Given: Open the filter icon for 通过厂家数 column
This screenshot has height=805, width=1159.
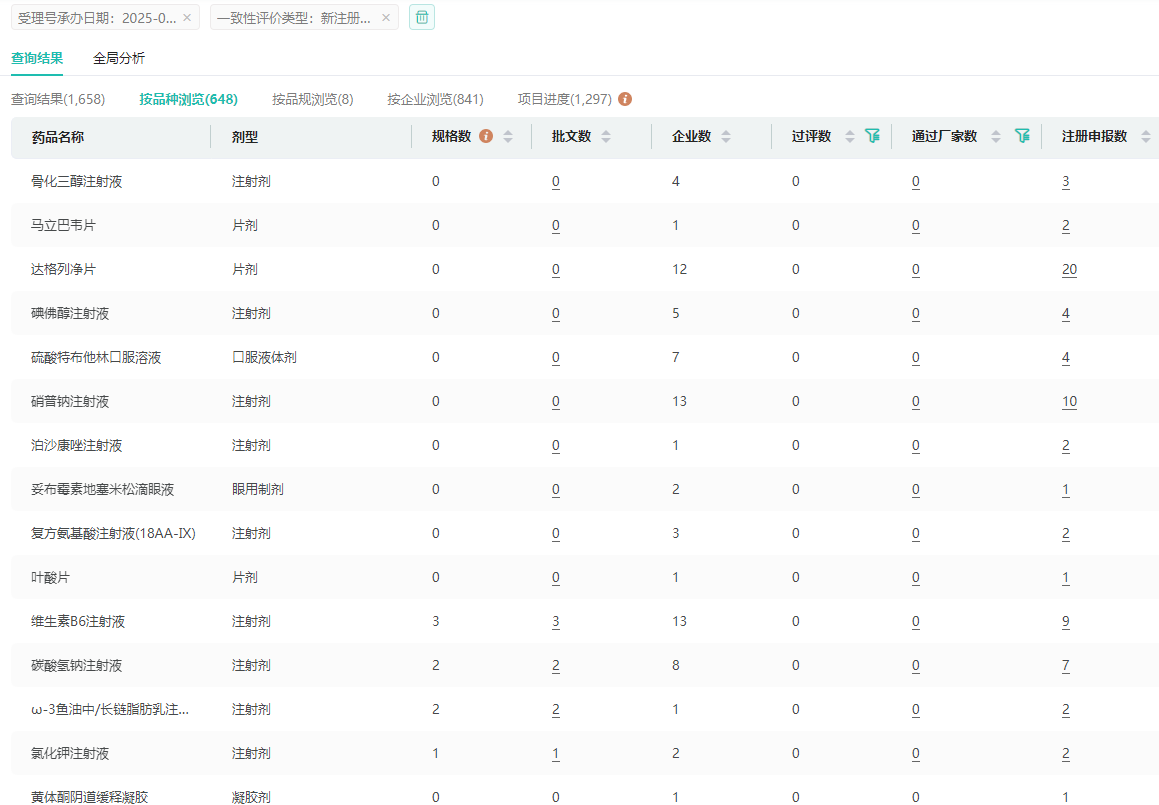Looking at the screenshot, I should pos(1022,136).
